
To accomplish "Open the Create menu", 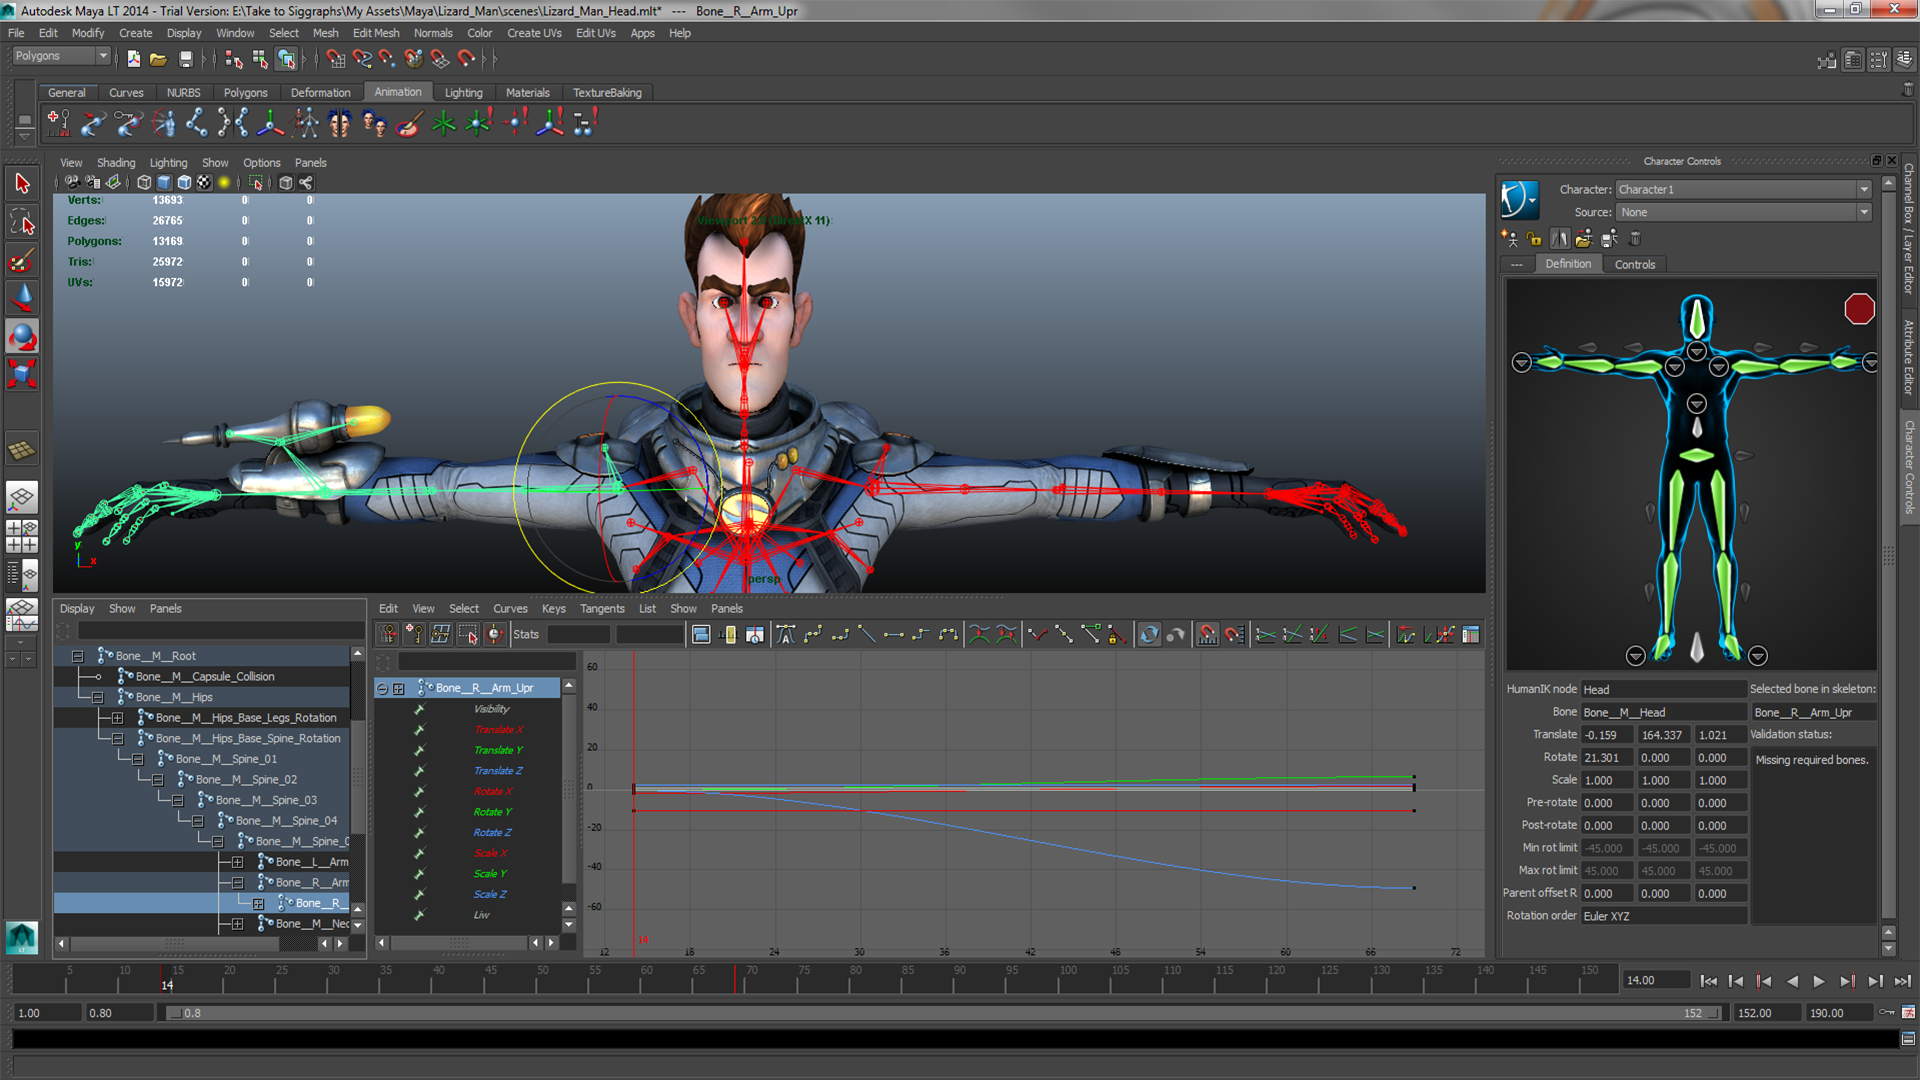I will (x=135, y=33).
